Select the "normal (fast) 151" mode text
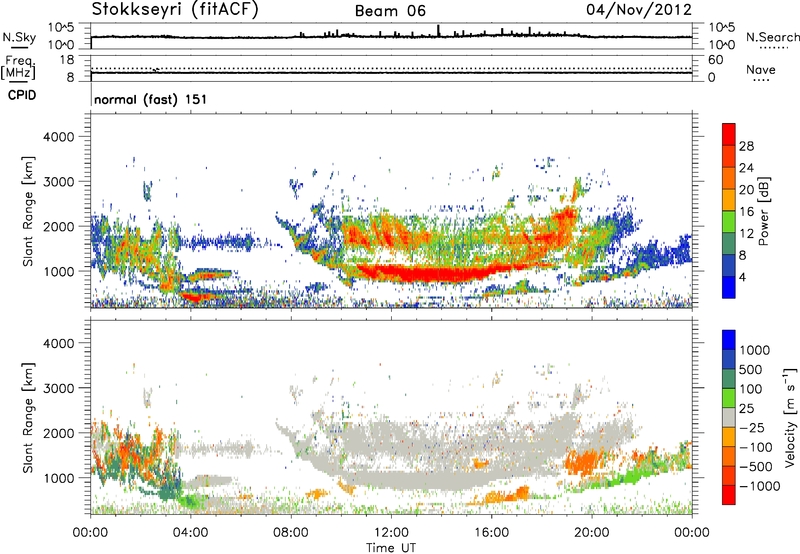The width and height of the screenshot is (800, 554). coord(151,99)
